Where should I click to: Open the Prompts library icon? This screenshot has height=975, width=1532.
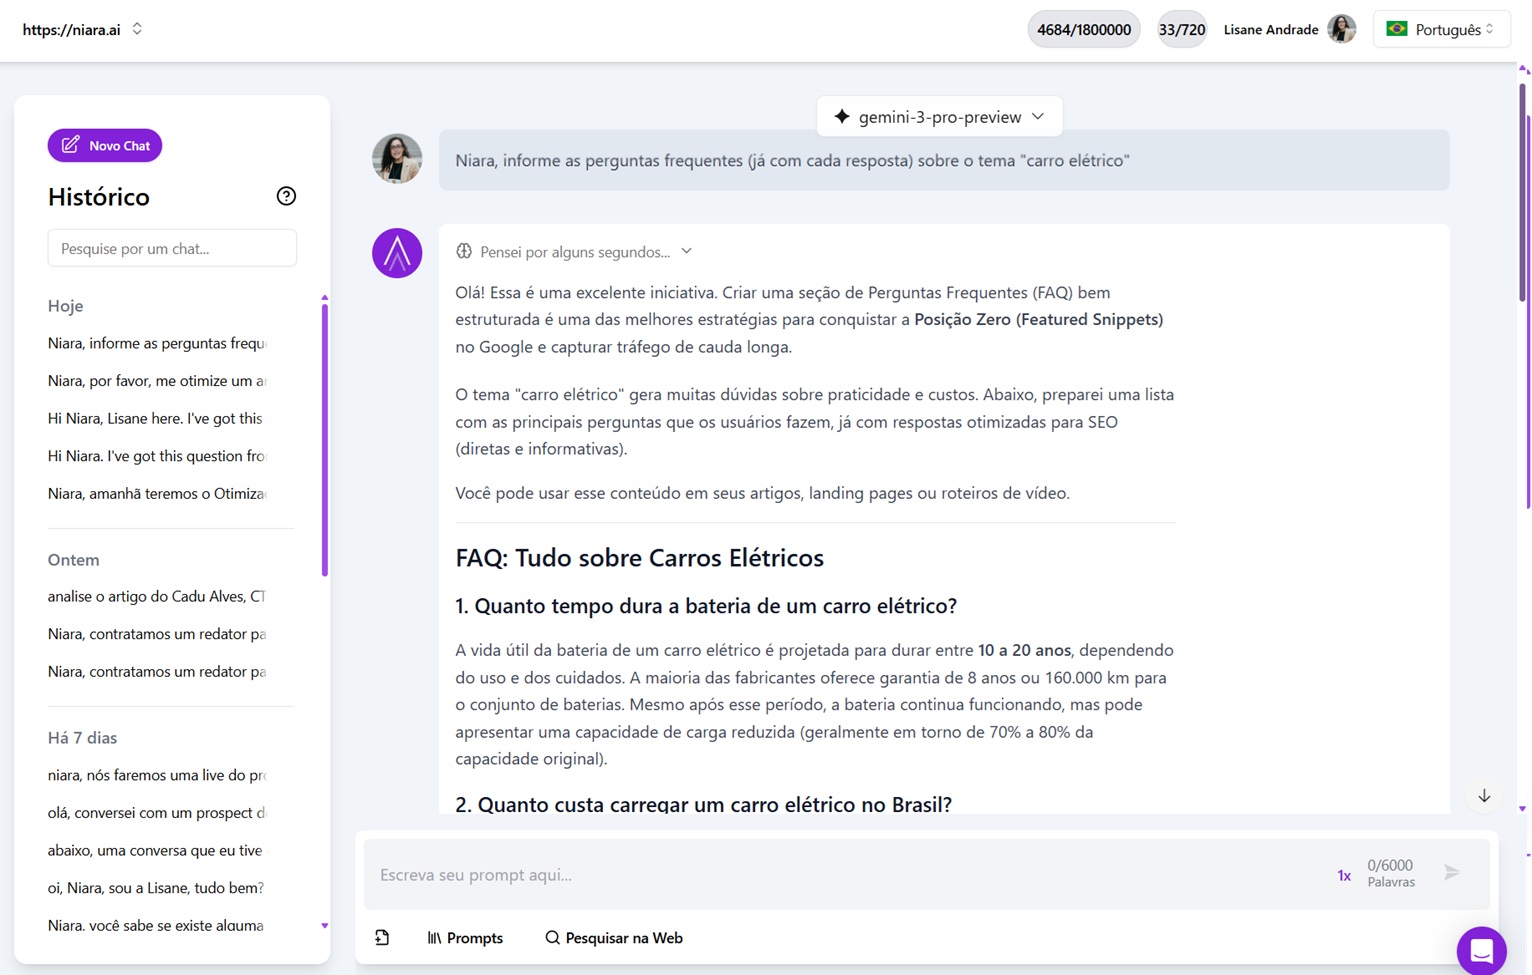point(436,938)
